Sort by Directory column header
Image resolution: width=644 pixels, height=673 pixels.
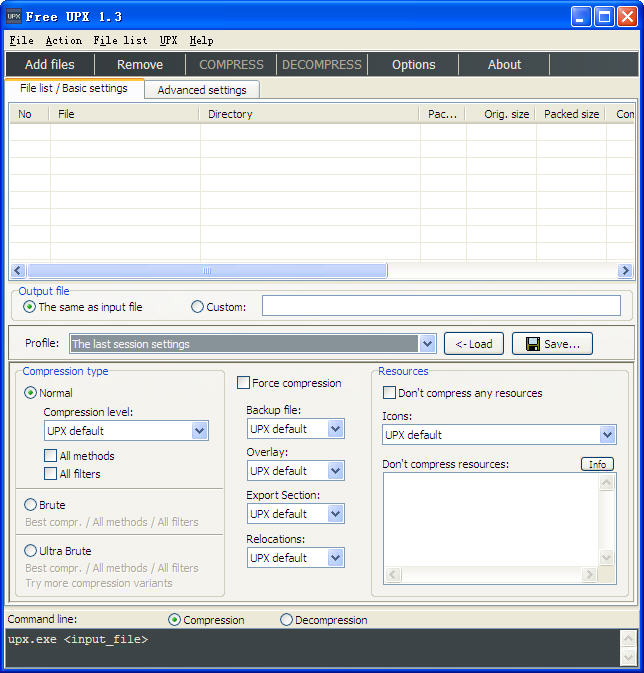click(310, 114)
